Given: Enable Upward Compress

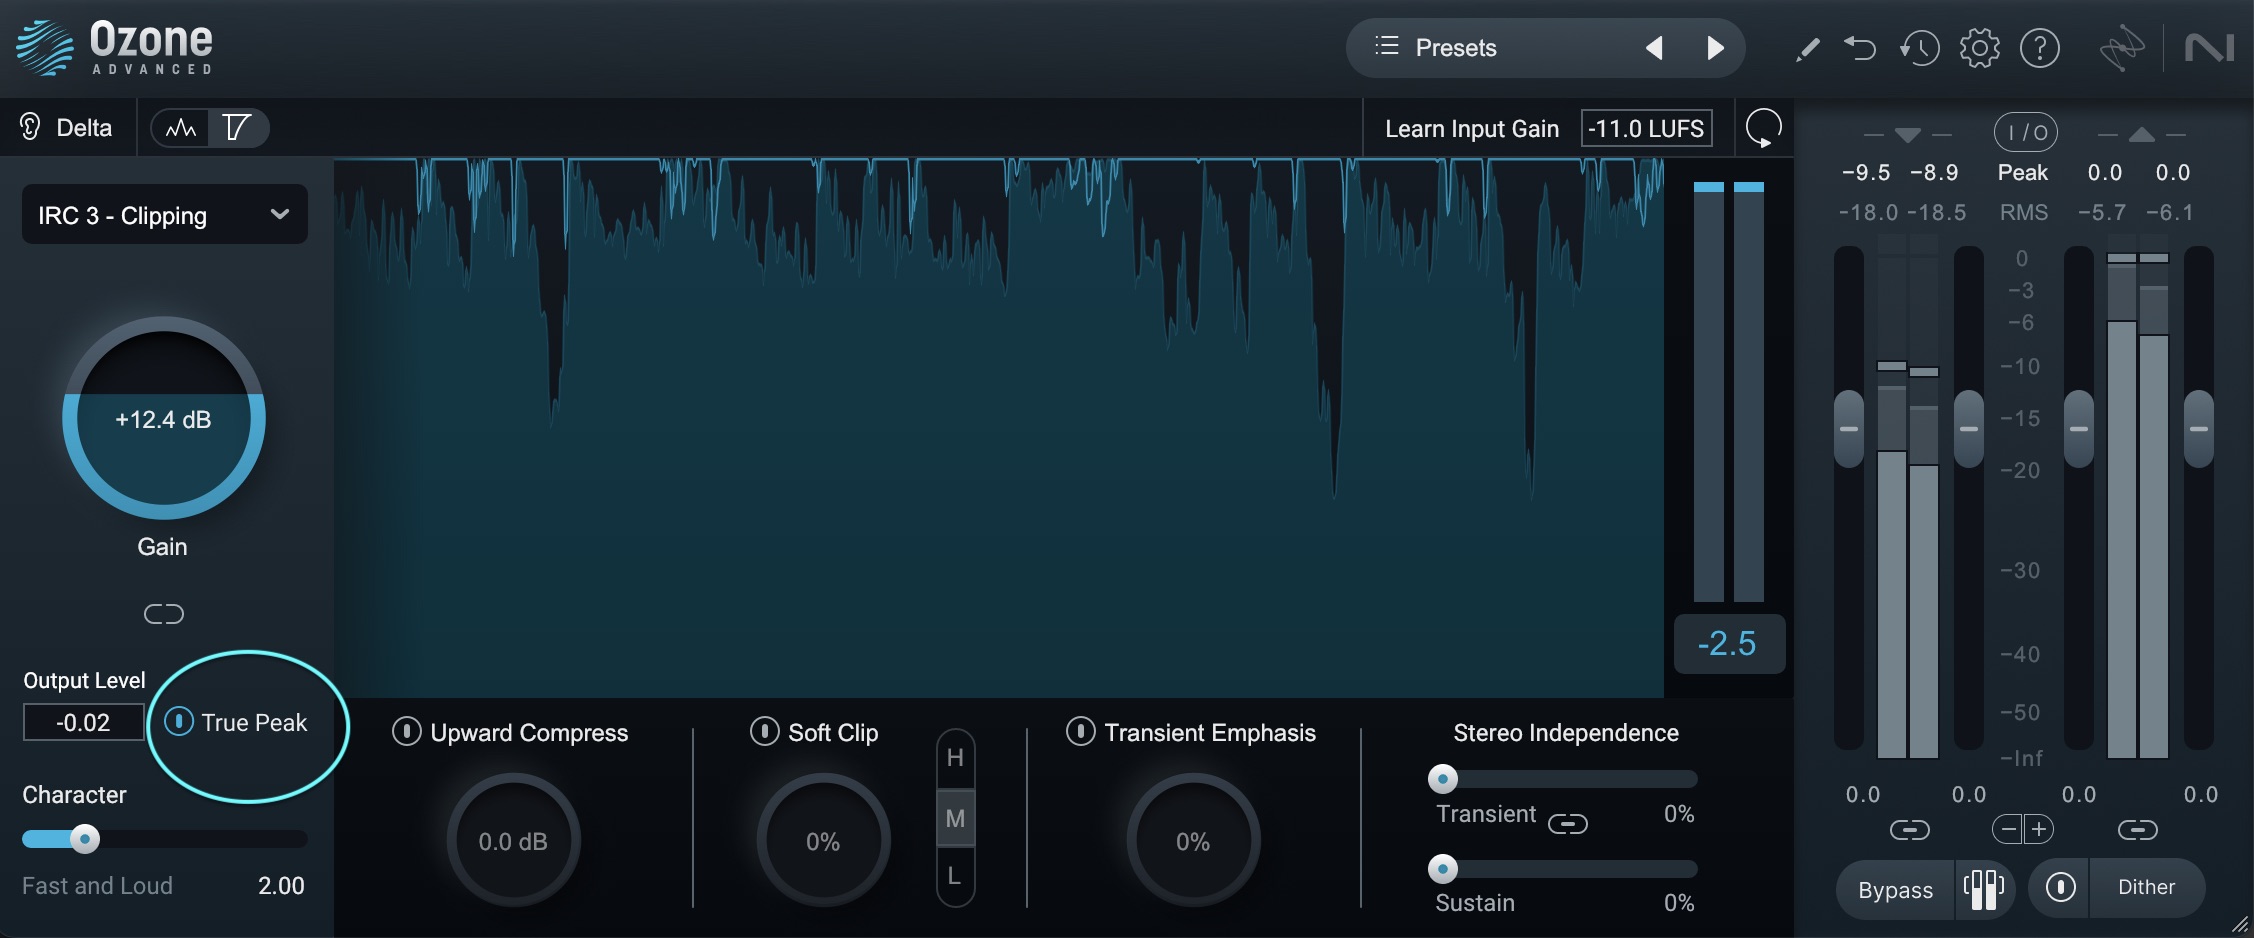Looking at the screenshot, I should (x=406, y=732).
